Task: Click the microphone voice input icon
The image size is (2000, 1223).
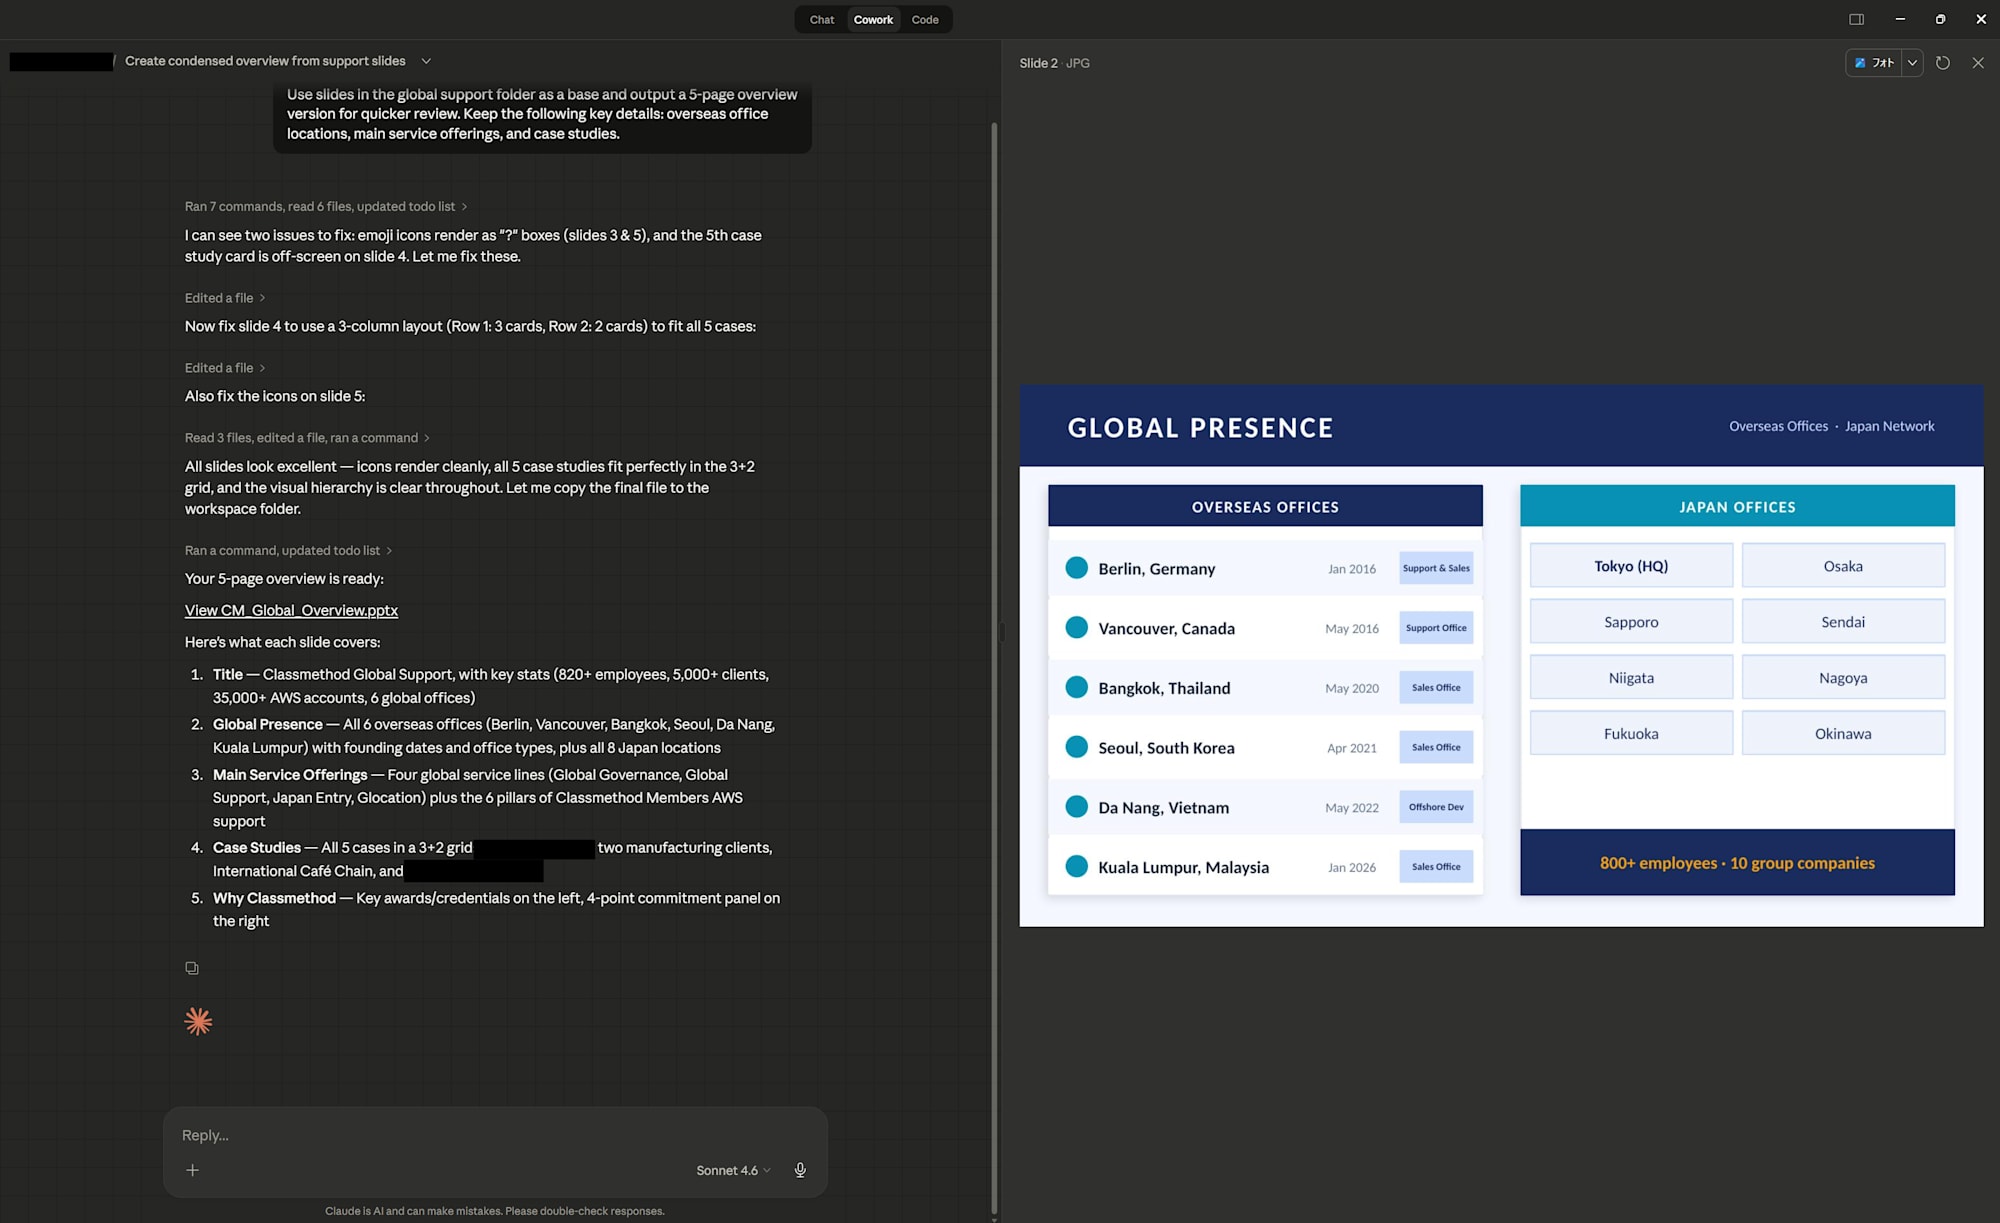Action: [800, 1170]
